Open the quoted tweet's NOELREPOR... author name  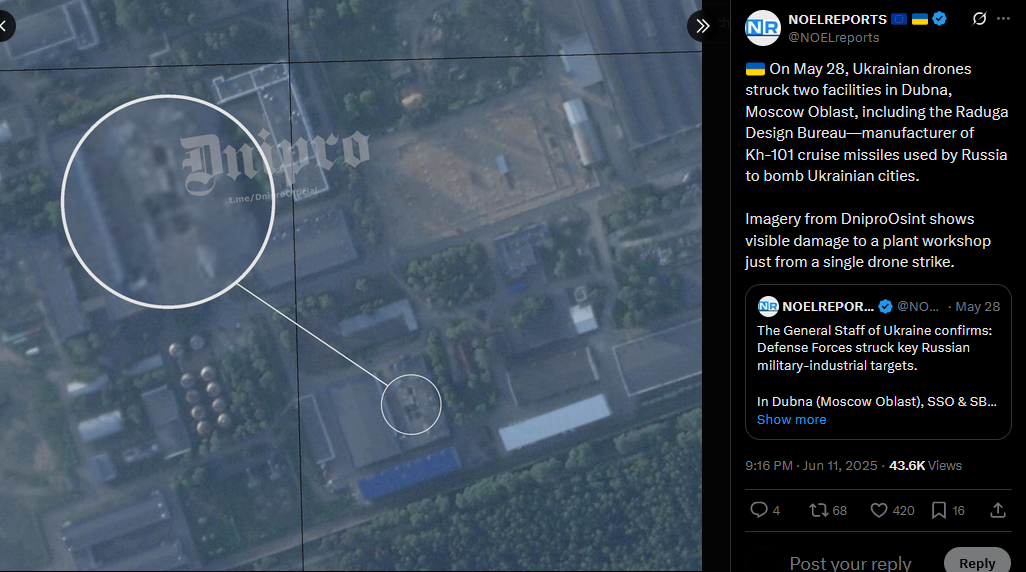pyautogui.click(x=828, y=306)
